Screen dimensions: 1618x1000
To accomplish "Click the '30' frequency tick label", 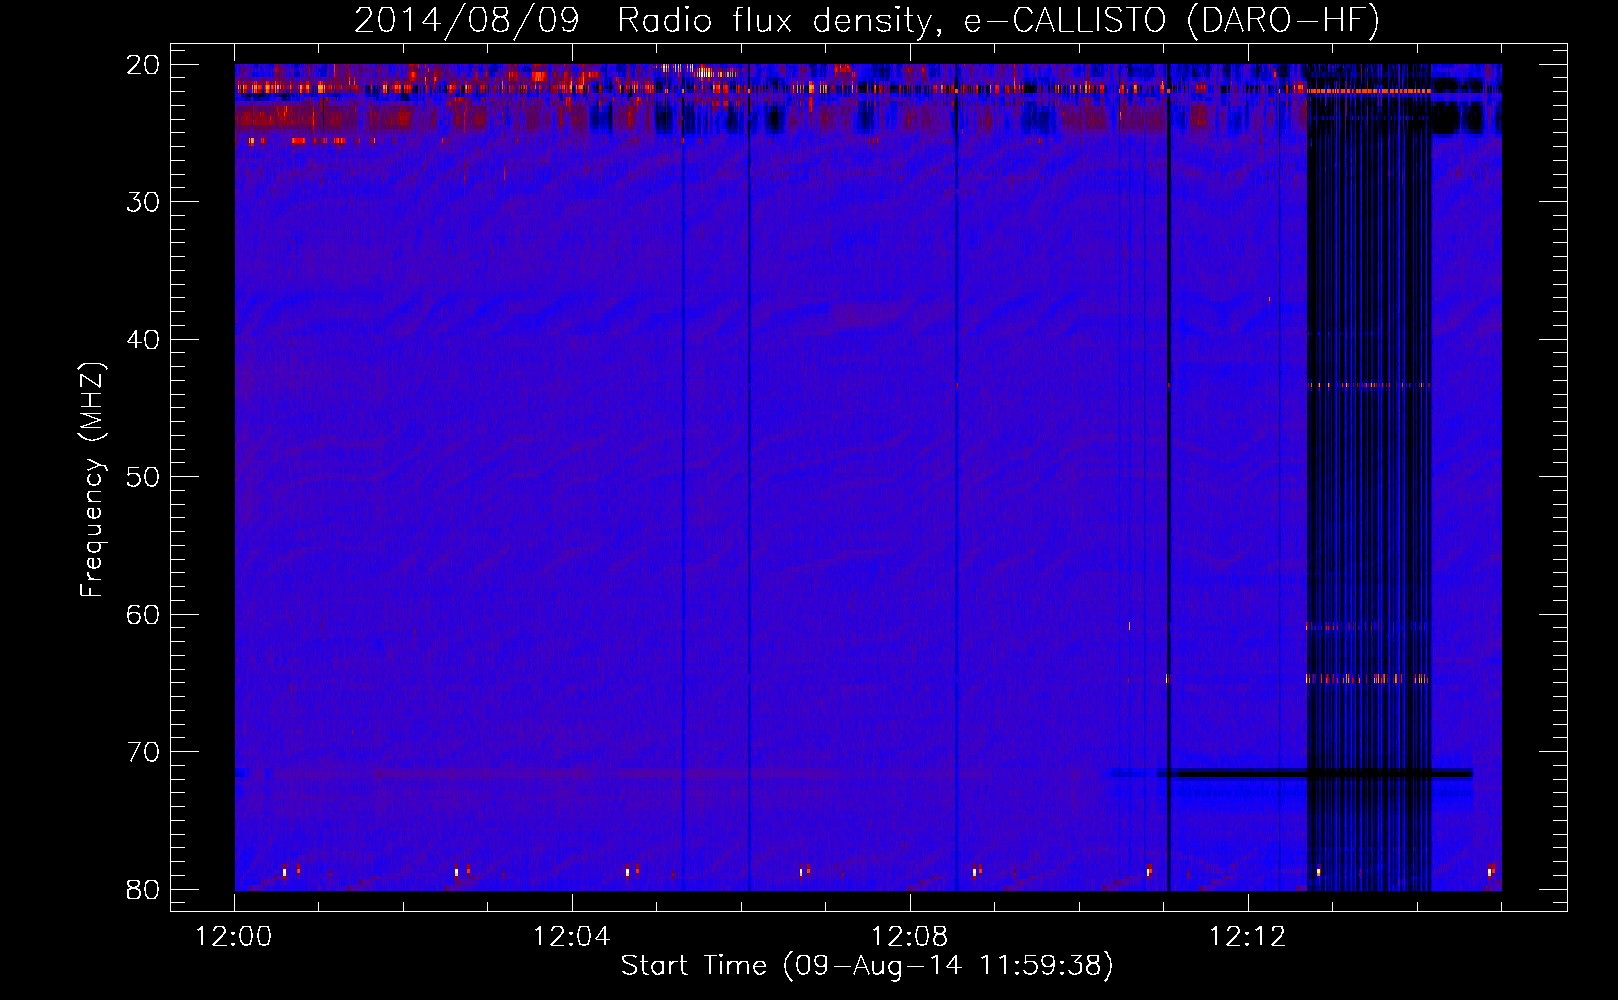I will click(143, 202).
